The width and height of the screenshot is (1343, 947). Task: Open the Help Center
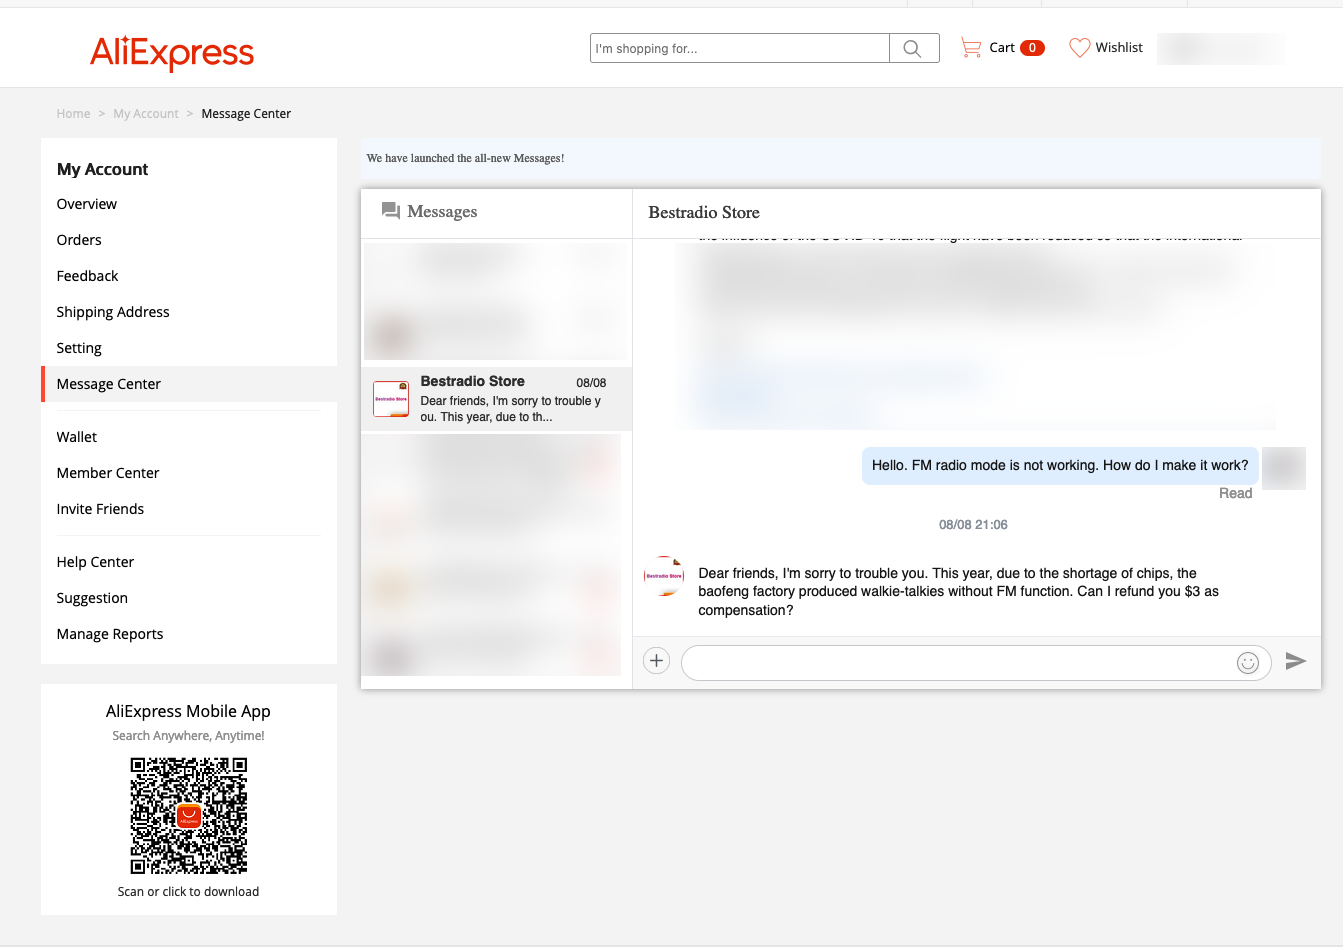[95, 561]
